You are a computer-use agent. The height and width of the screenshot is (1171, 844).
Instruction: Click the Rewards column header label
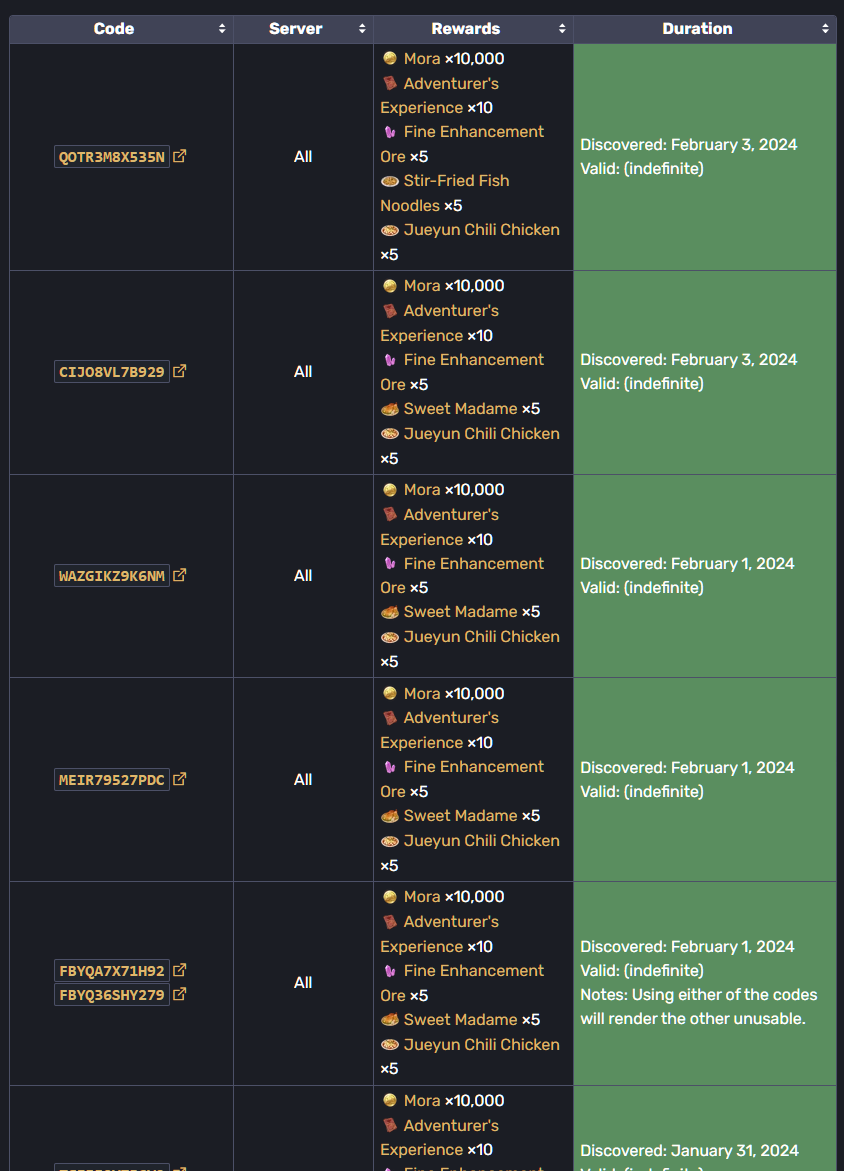[466, 29]
